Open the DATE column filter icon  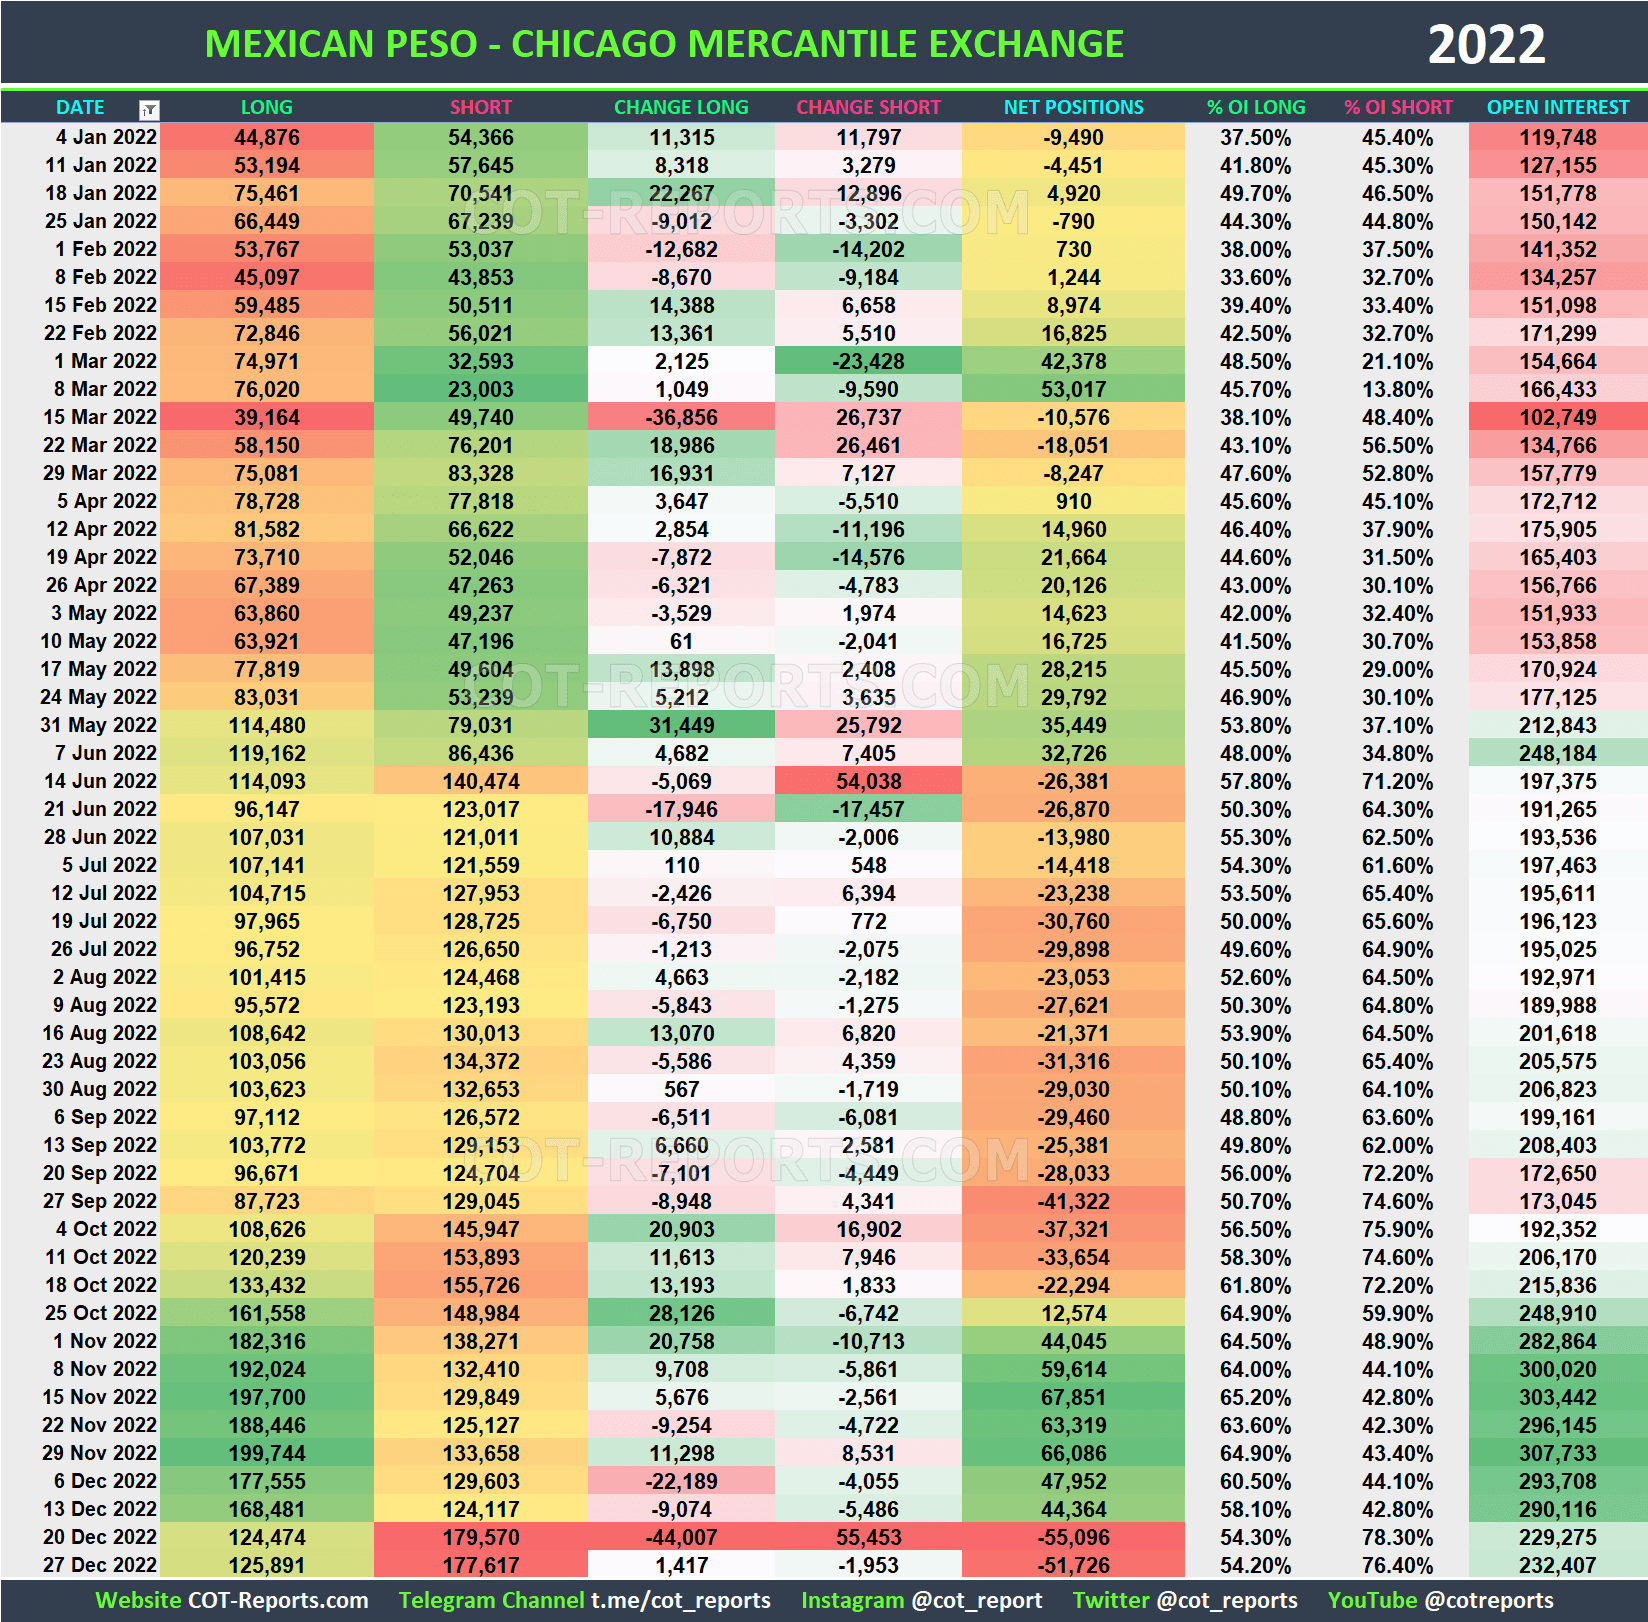coord(148,107)
